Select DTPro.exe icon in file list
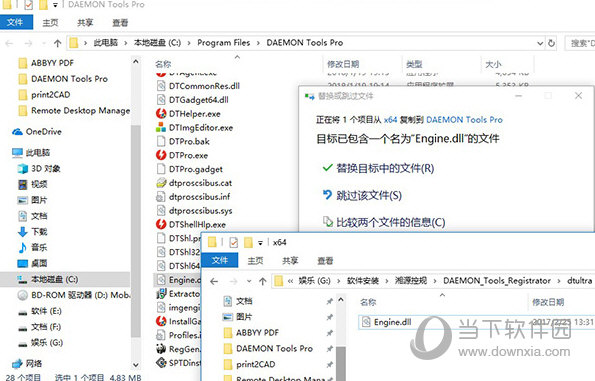Viewport: 595px width, 381px height. (161, 155)
